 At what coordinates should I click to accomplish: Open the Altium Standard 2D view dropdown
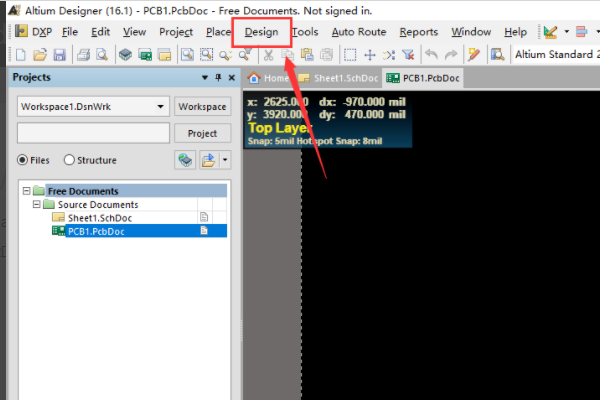tap(557, 55)
